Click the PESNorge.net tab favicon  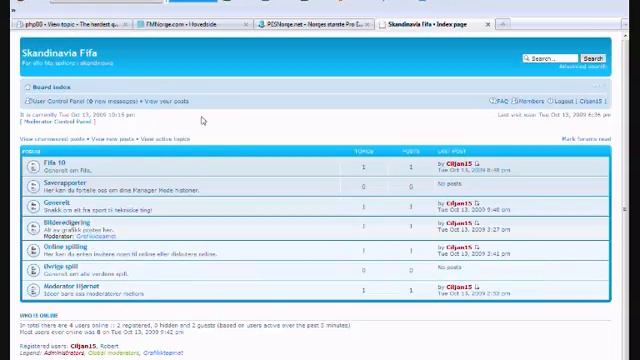click(262, 24)
